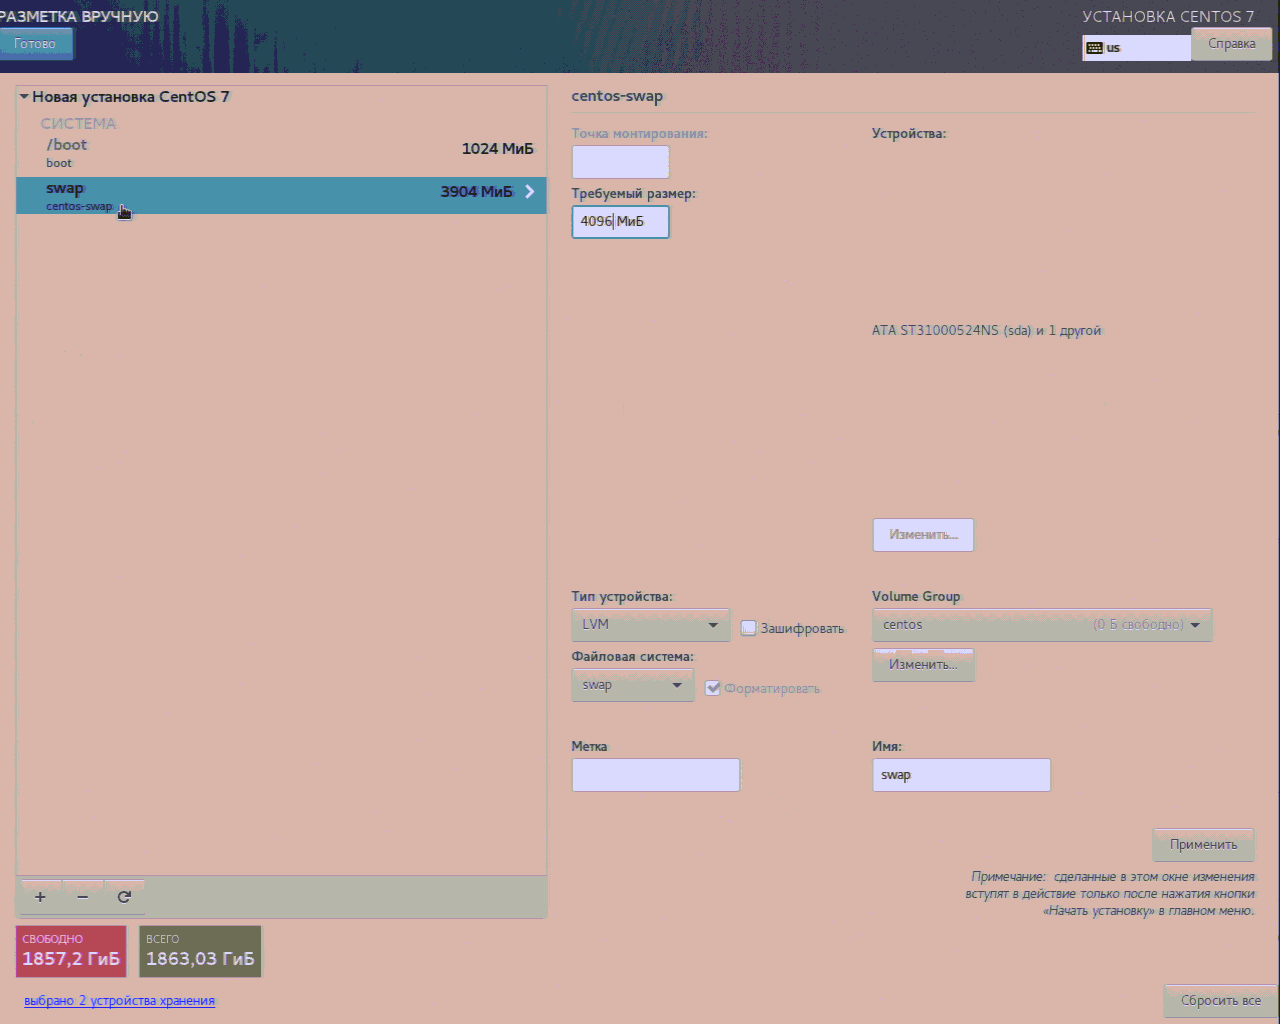Click the chevron arrow on swap row
Screen dimensions: 1280x1024
(x=530, y=192)
